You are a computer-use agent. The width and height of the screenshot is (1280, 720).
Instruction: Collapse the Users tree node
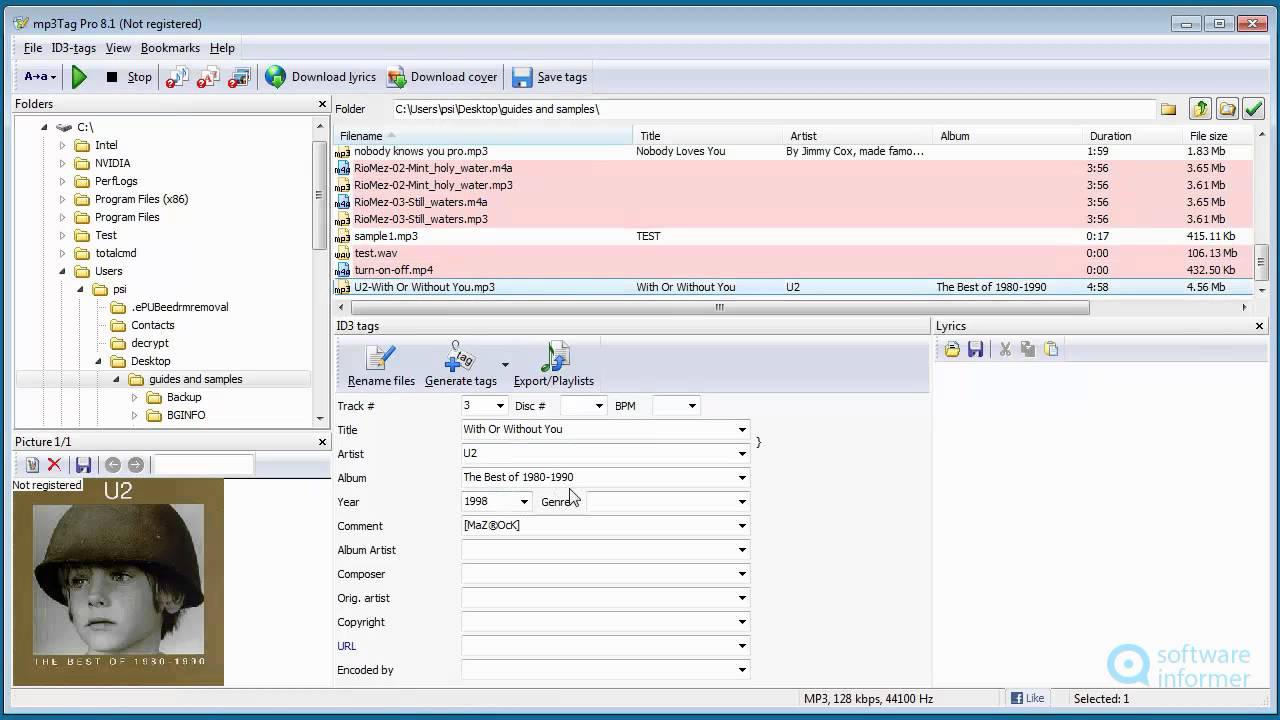click(62, 272)
